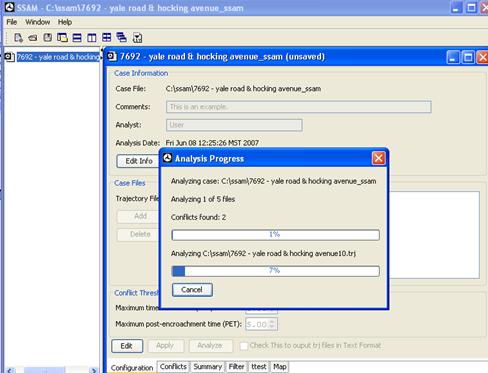
Task: Click the Edit Info button
Action: 138,161
